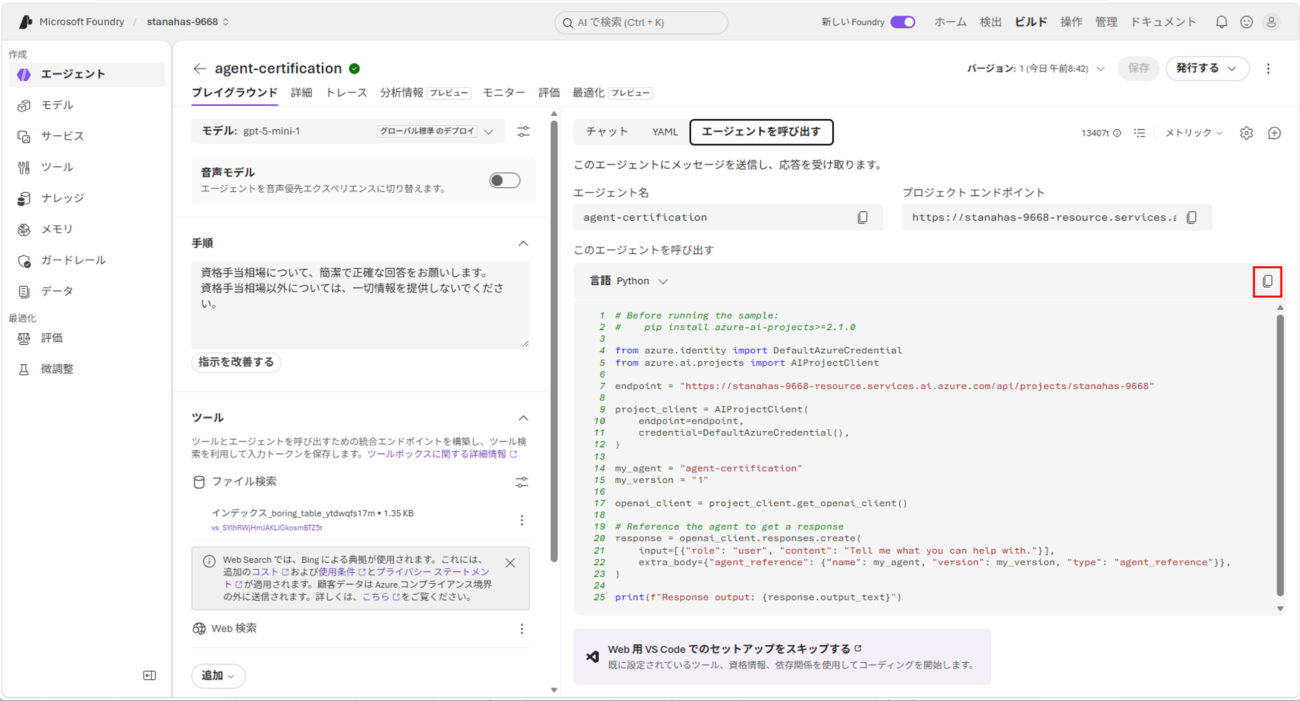Image resolution: width=1300 pixels, height=701 pixels.
Task: Open more options for index file
Action: [521, 520]
